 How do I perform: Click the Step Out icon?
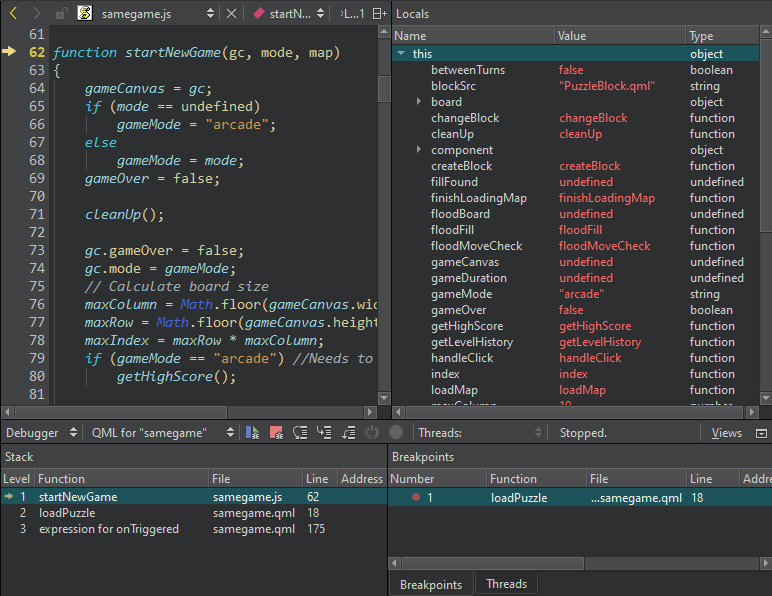[x=347, y=433]
